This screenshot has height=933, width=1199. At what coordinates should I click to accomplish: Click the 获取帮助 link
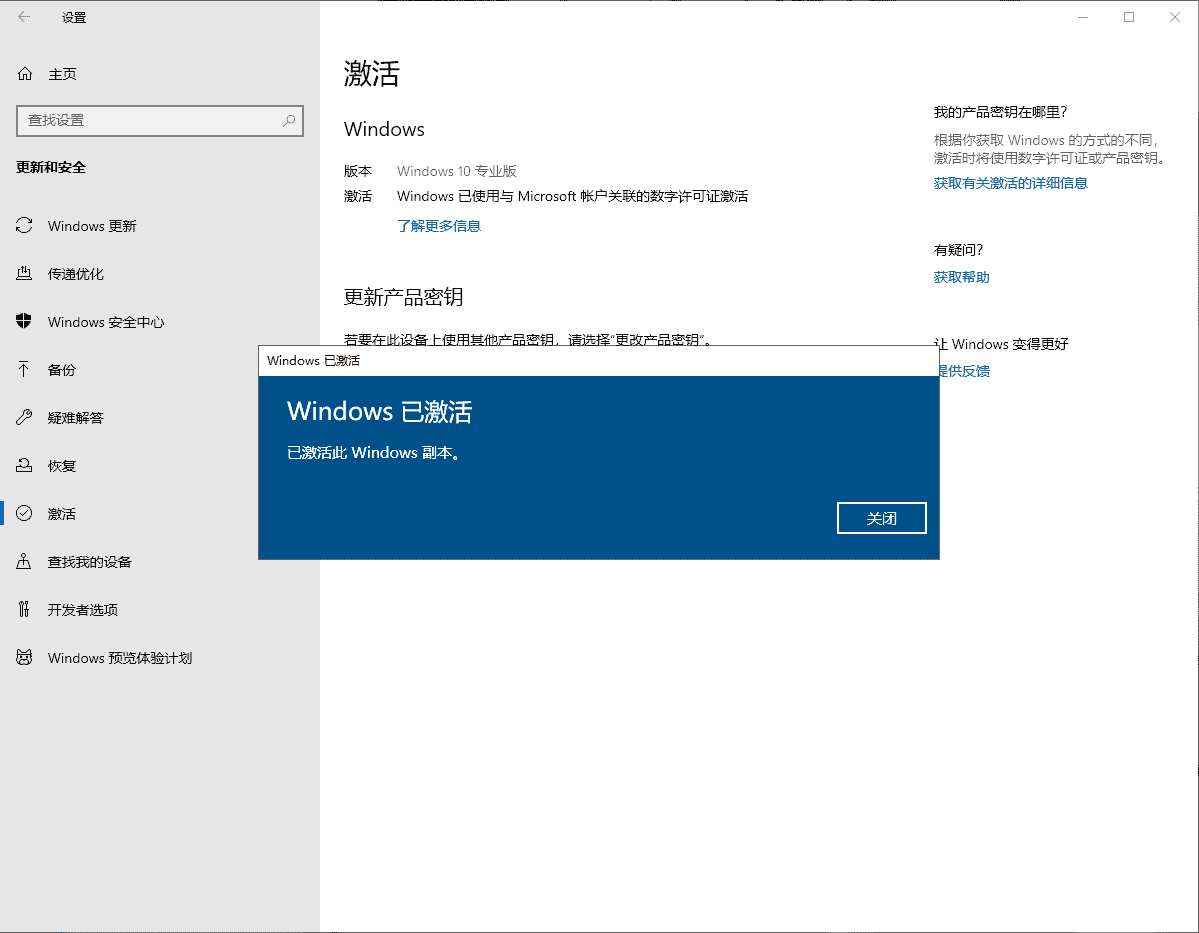coord(961,277)
